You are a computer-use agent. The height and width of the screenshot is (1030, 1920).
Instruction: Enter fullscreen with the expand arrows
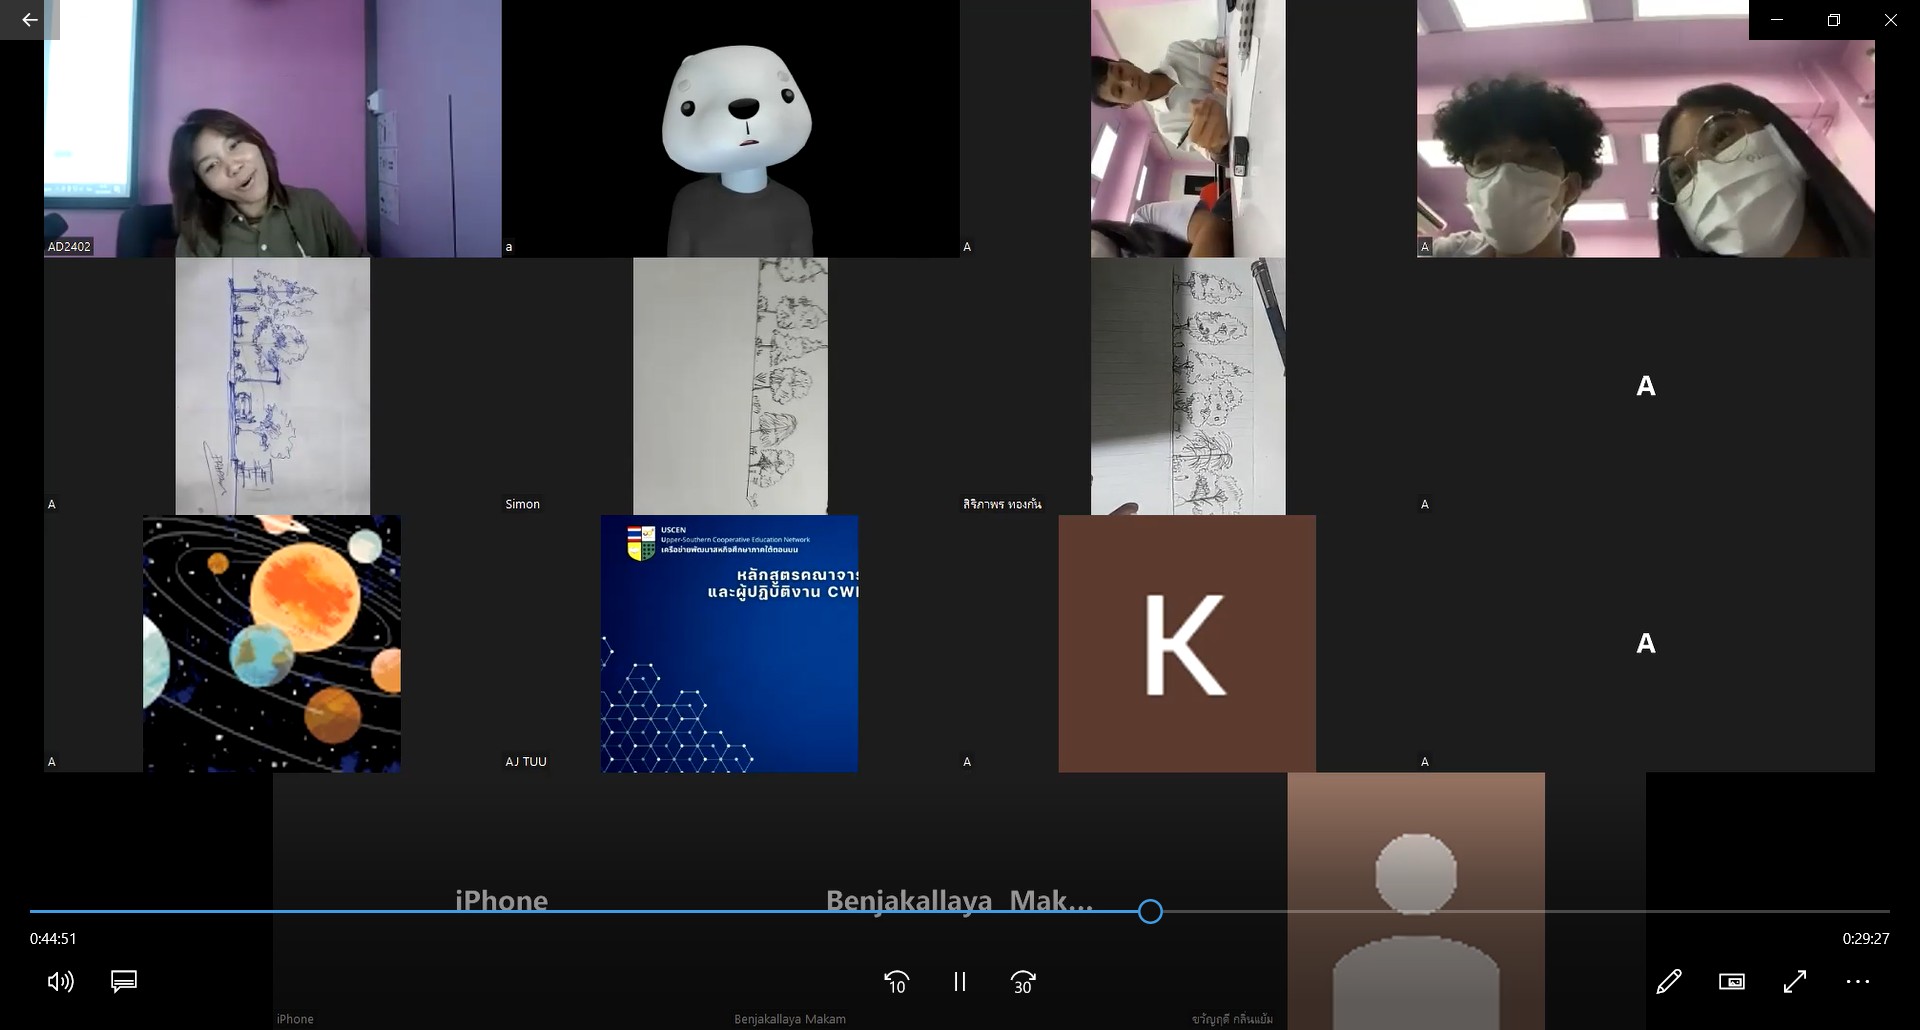[x=1794, y=982]
